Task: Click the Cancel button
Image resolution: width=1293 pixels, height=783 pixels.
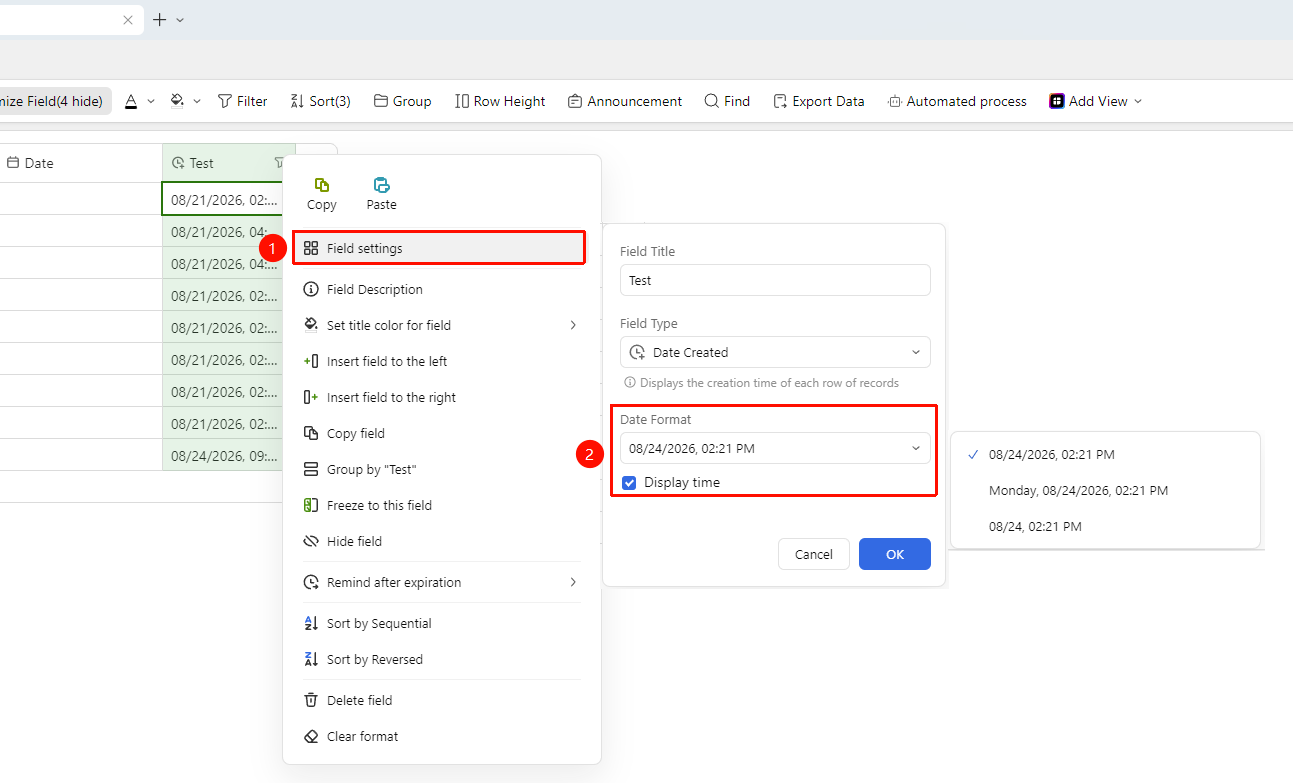Action: coord(814,554)
